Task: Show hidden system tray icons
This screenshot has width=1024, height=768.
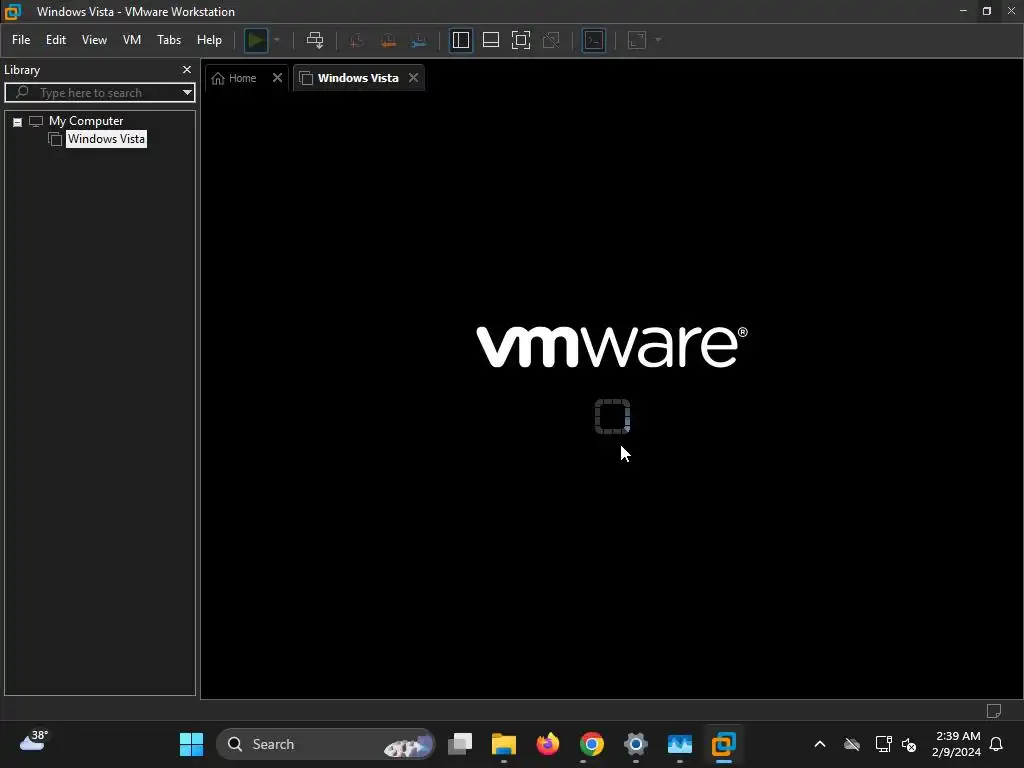Action: click(x=820, y=744)
